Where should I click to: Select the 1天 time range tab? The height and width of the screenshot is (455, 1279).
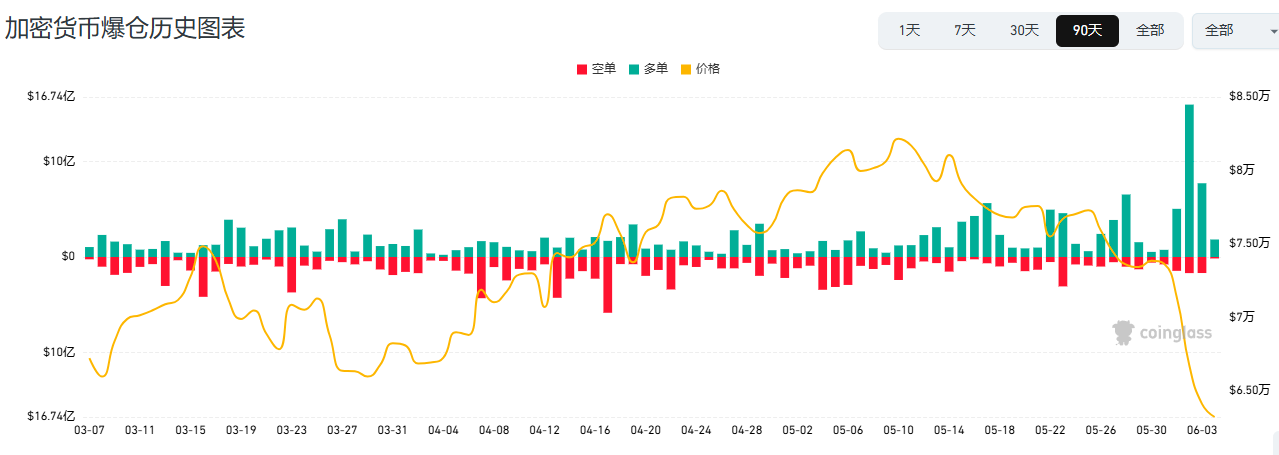[x=909, y=30]
